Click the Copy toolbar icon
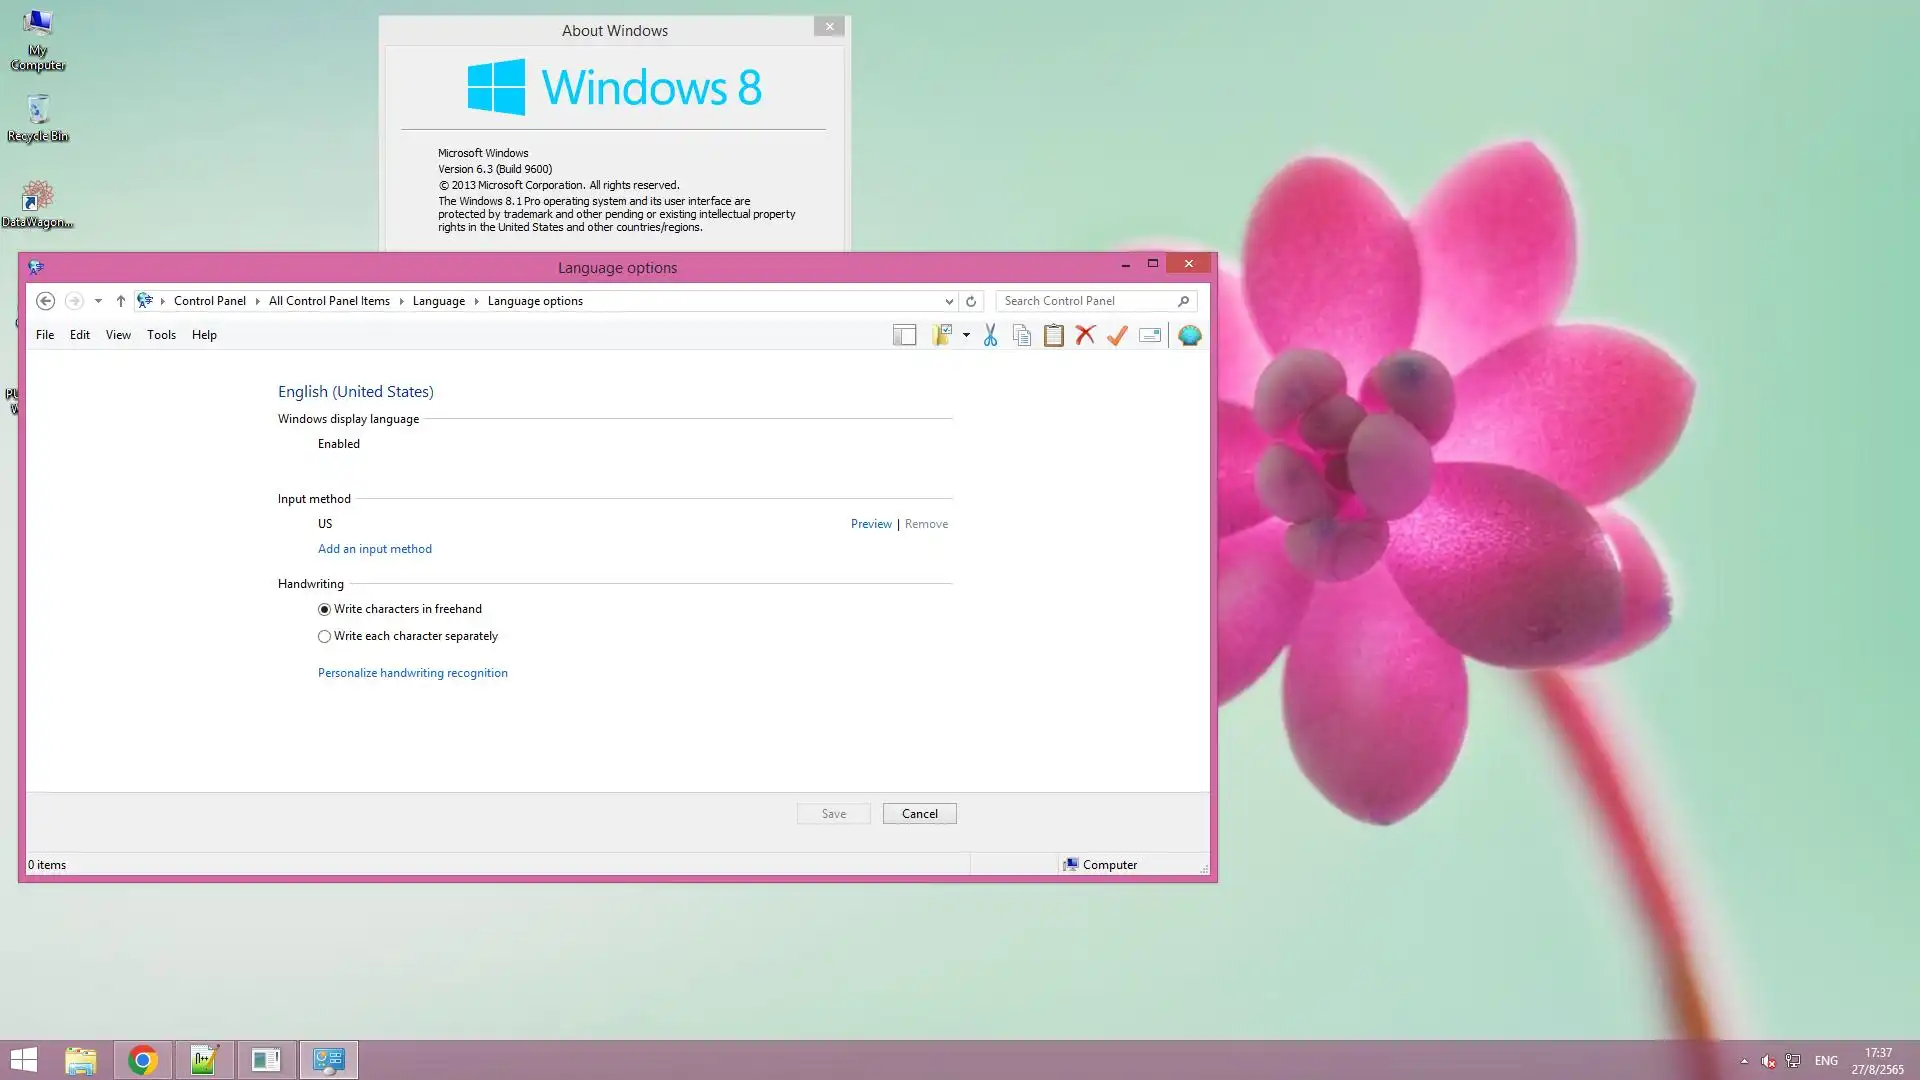Image resolution: width=1920 pixels, height=1080 pixels. pyautogui.click(x=1021, y=335)
